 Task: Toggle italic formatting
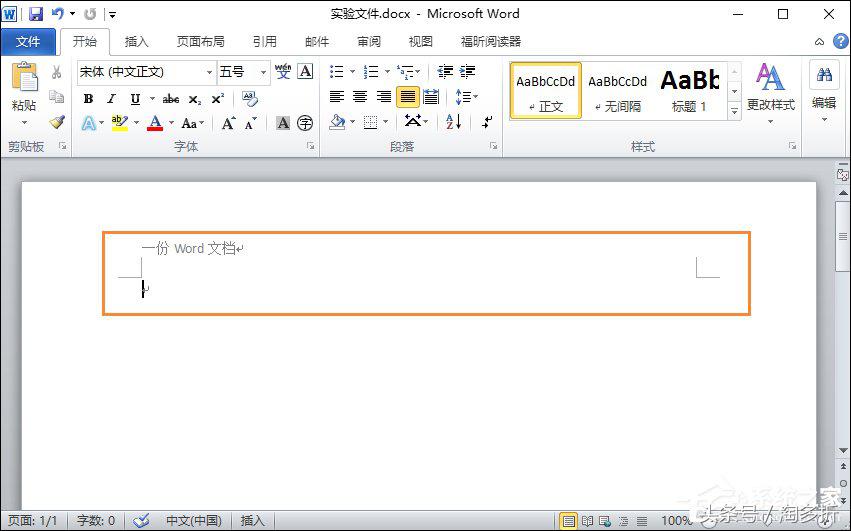[x=111, y=99]
